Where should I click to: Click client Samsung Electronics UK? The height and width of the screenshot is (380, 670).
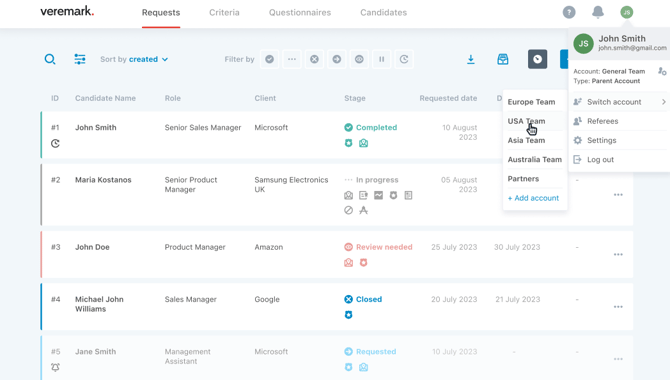click(291, 185)
